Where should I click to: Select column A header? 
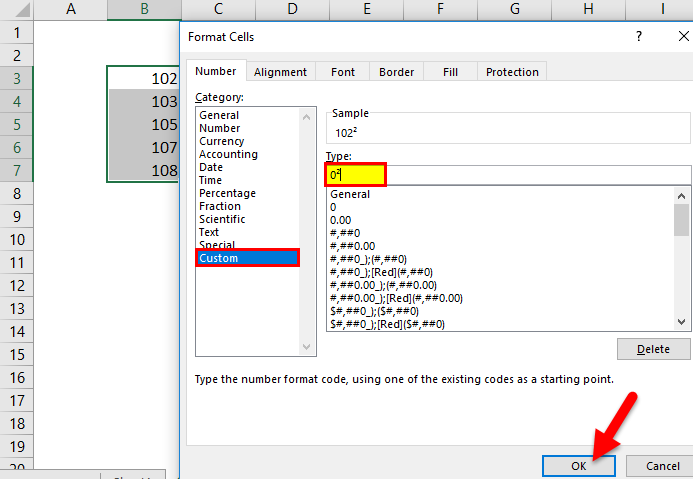(71, 10)
